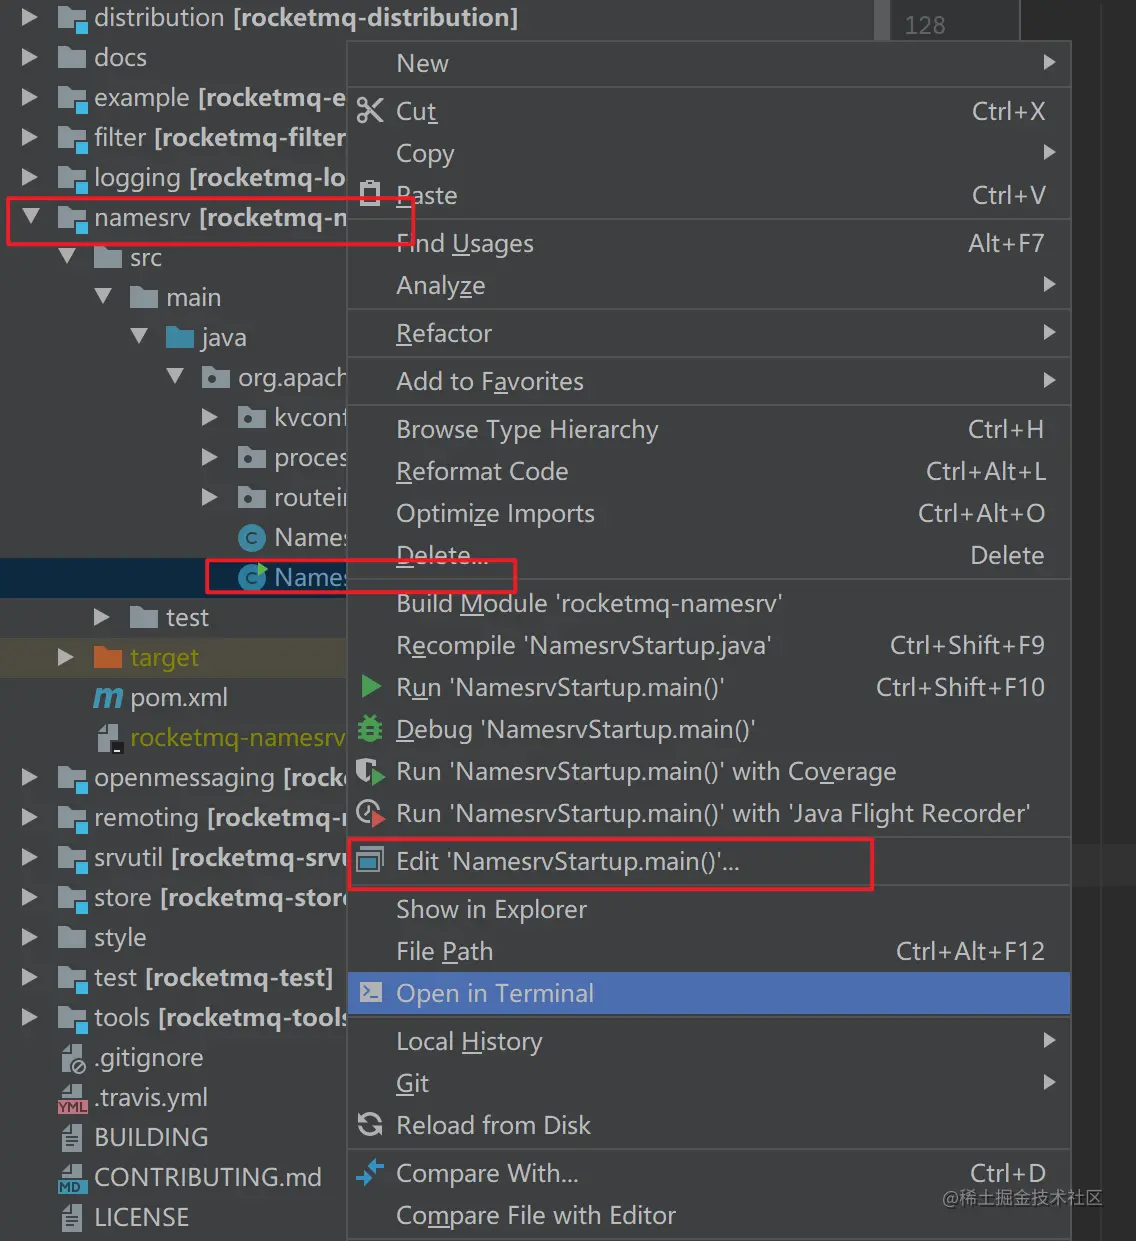Open the Git submenu
This screenshot has height=1241, width=1136.
coord(709,1083)
